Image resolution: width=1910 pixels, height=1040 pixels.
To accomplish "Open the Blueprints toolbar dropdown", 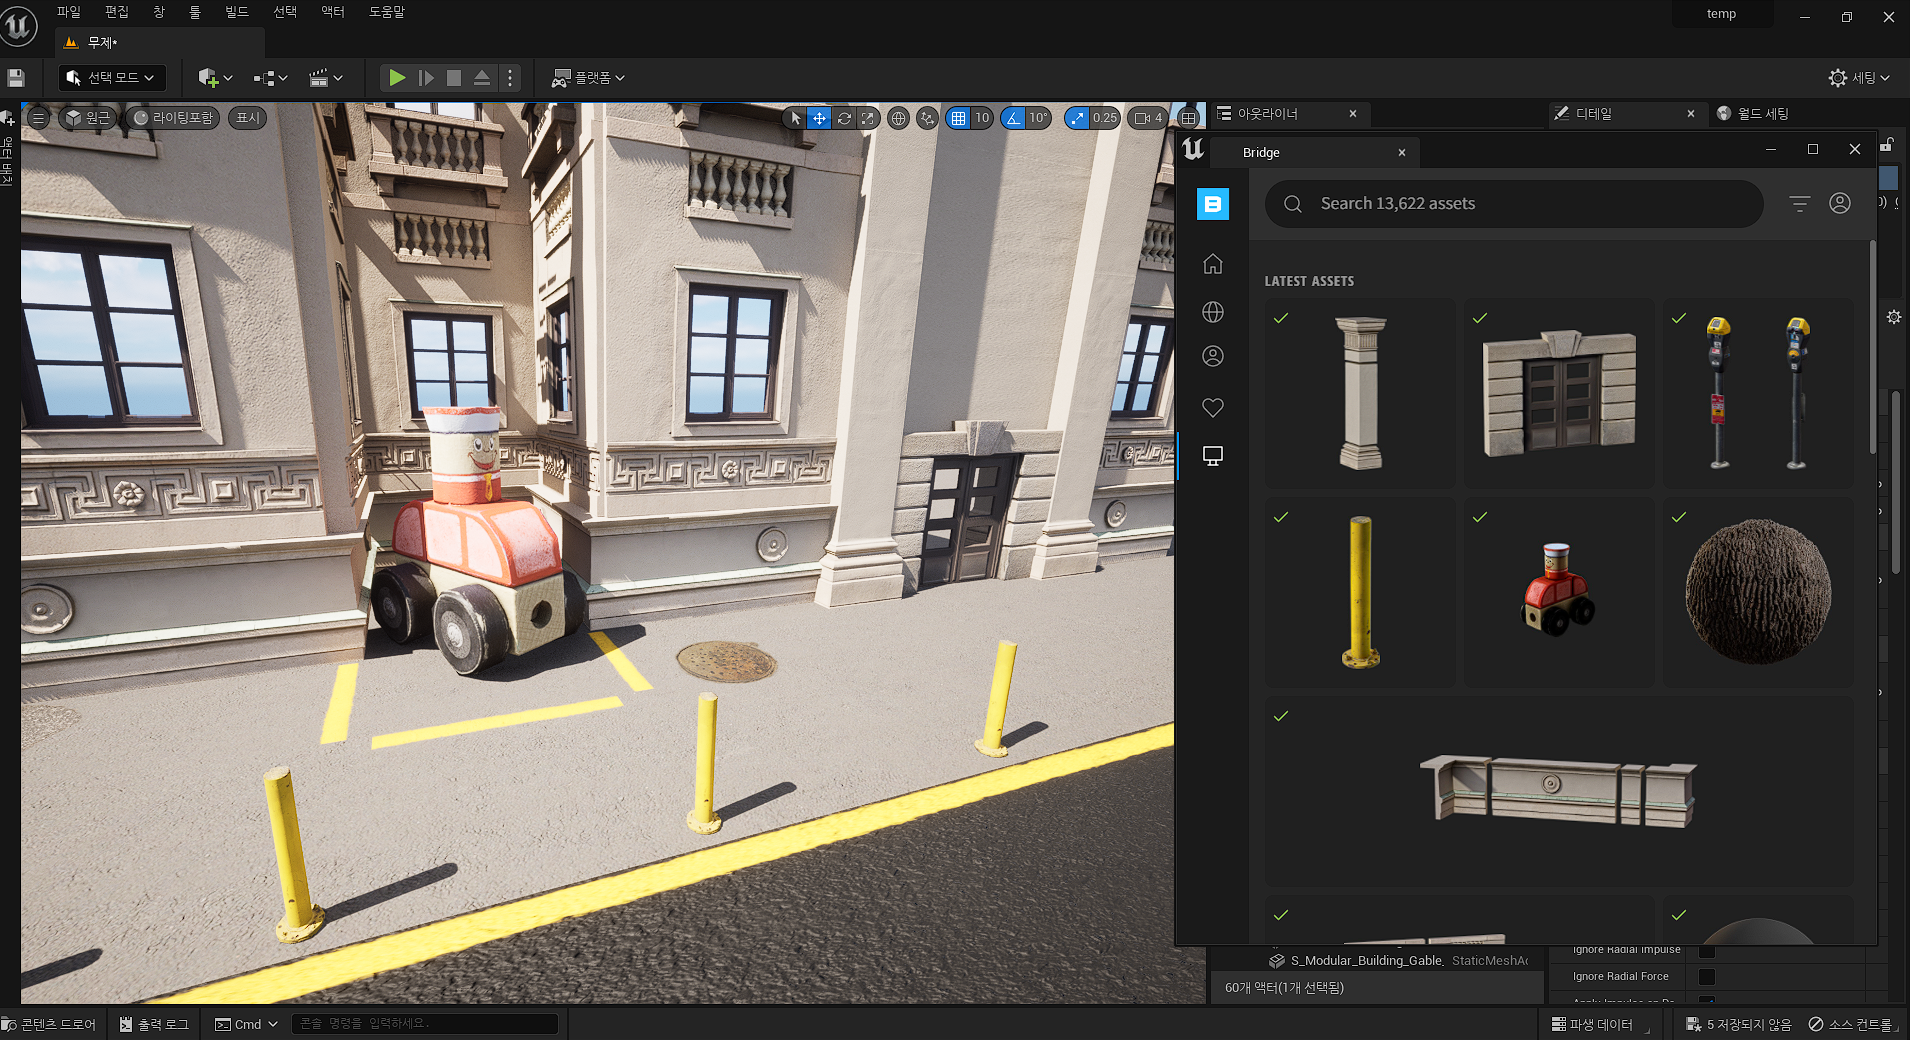I will pyautogui.click(x=270, y=78).
